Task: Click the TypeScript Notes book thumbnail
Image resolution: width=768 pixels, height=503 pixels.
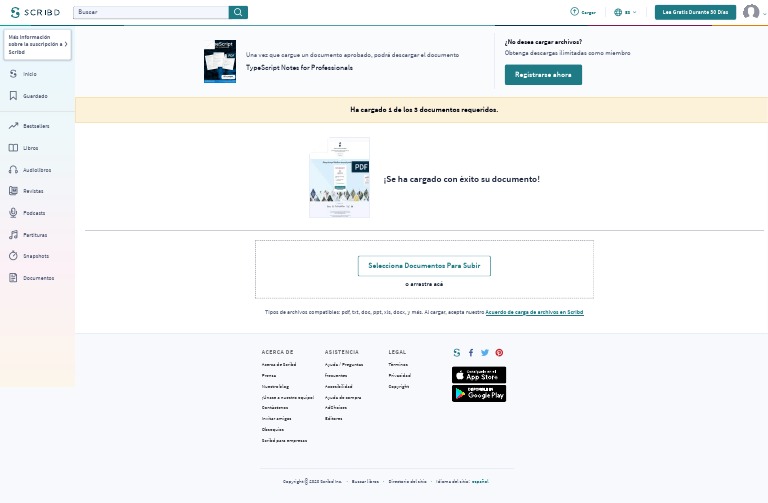Action: tap(220, 61)
